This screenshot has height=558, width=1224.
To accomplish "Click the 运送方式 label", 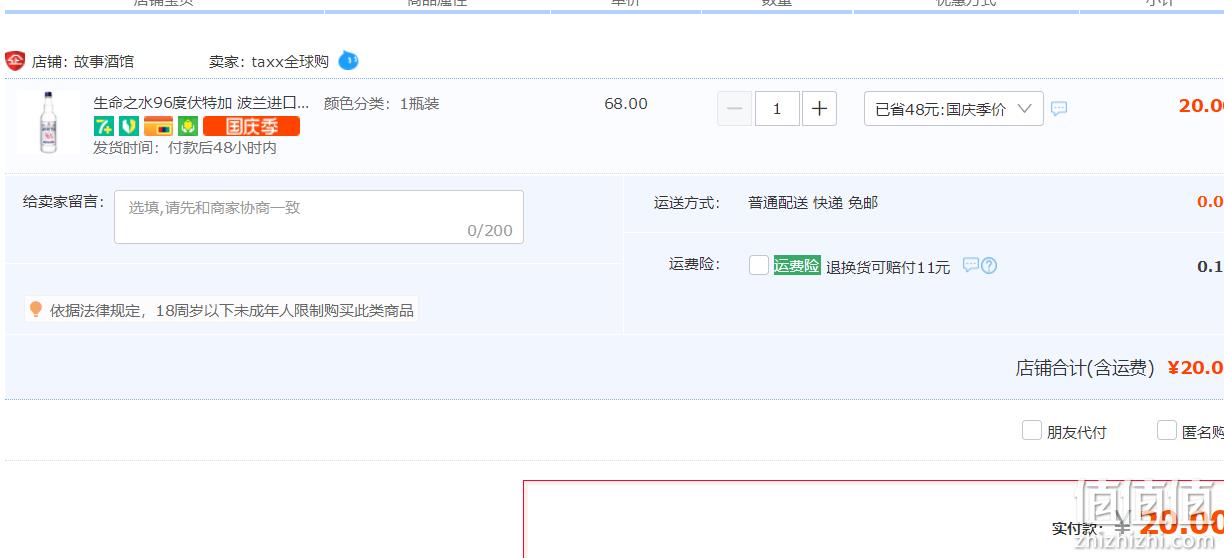I will tap(687, 202).
